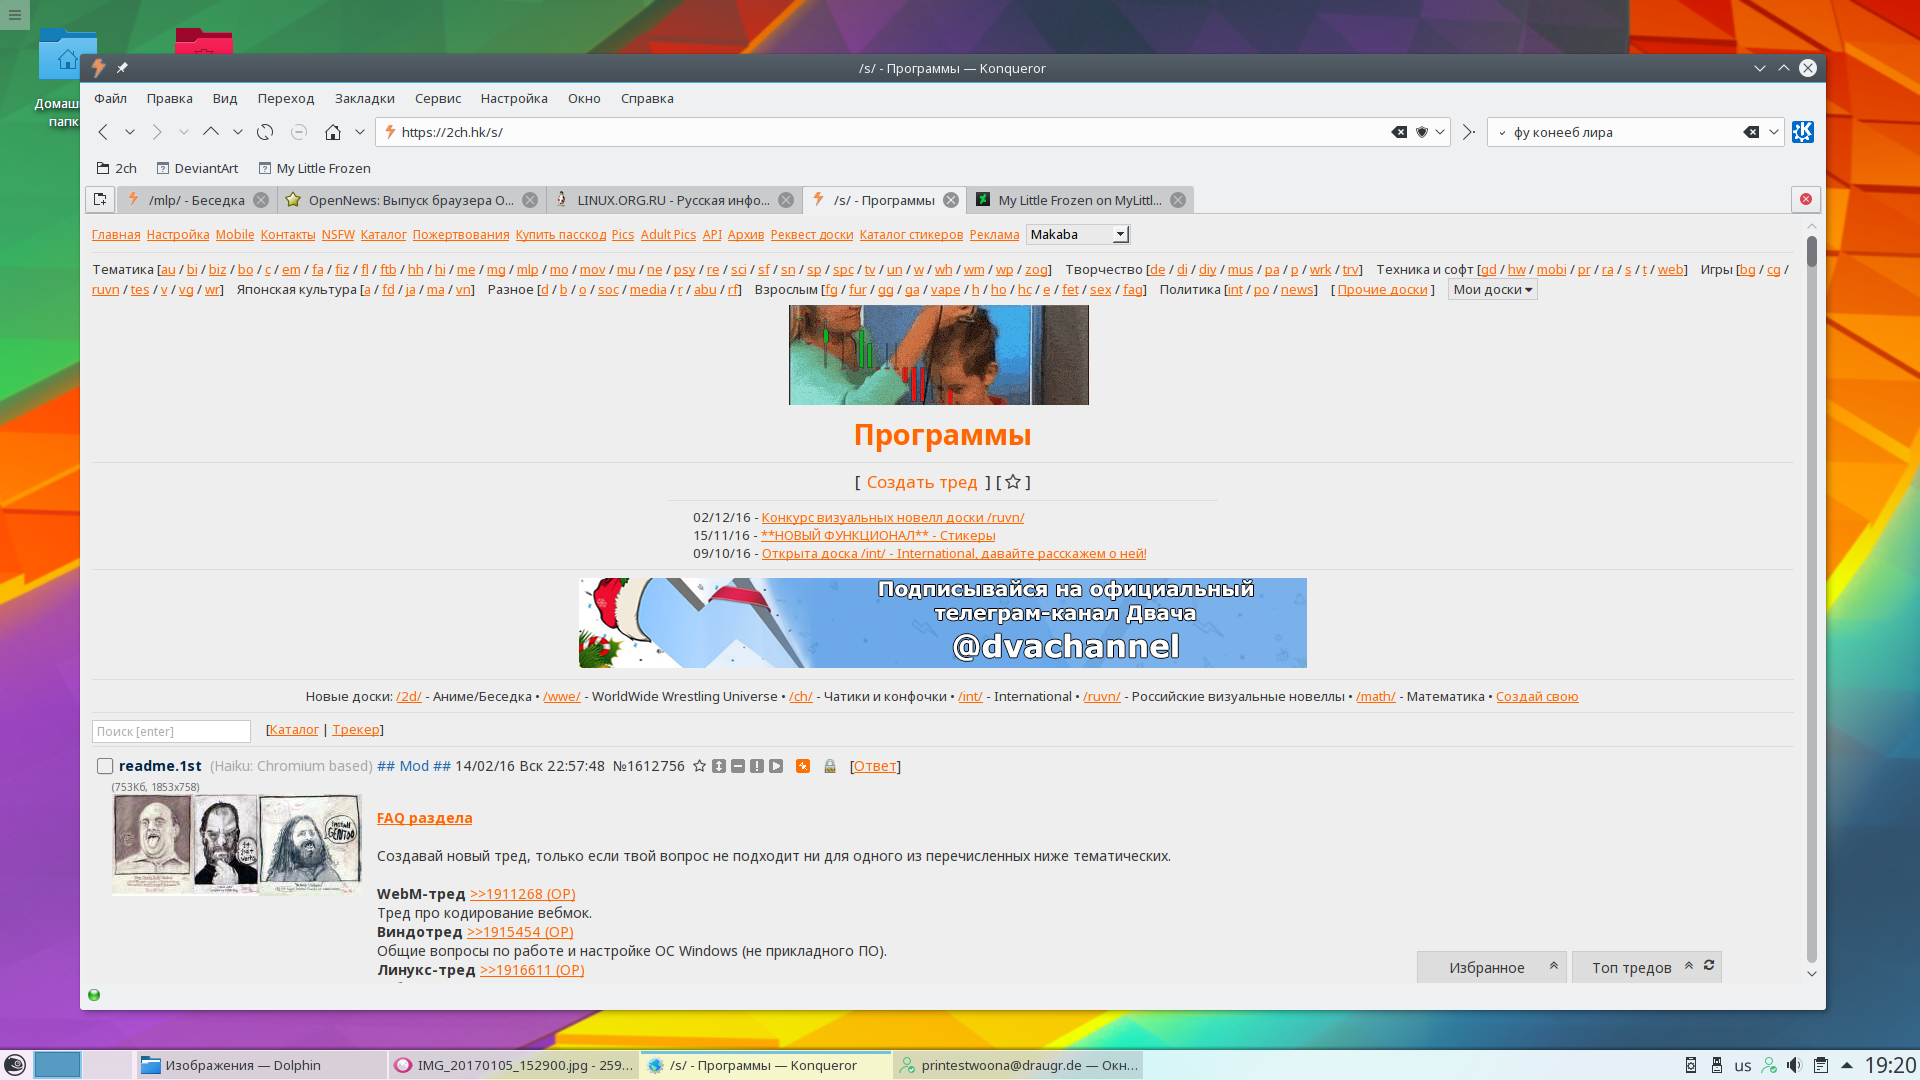Screen dimensions: 1920x1080
Task: Clear the URL address field
Action: click(1399, 132)
